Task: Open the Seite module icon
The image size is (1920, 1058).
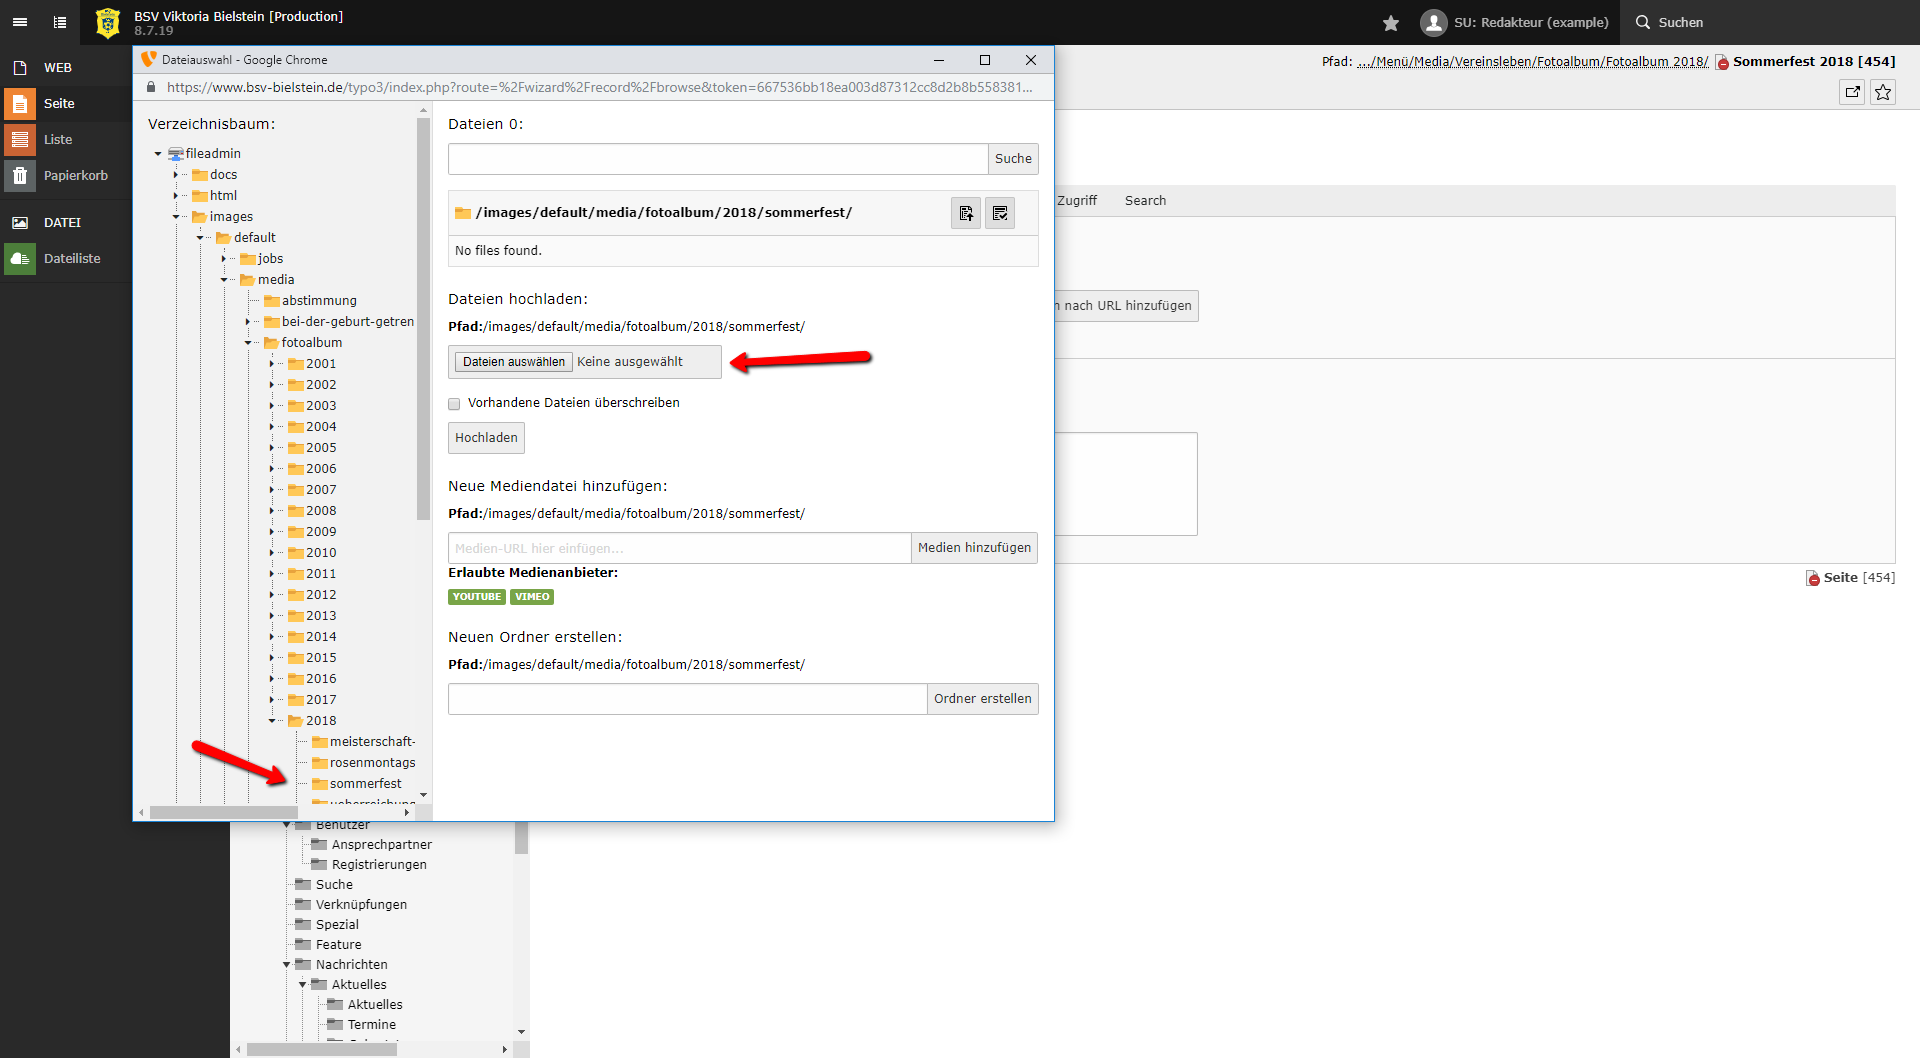Action: (20, 104)
